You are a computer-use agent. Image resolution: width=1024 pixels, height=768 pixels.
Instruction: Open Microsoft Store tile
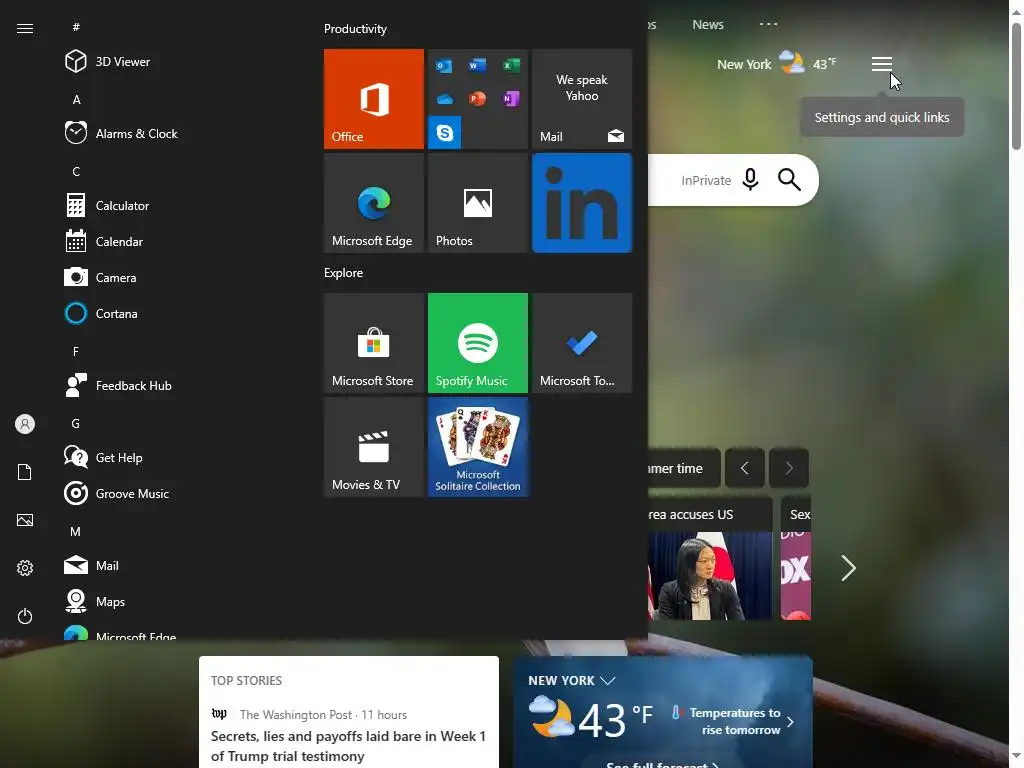coord(374,343)
